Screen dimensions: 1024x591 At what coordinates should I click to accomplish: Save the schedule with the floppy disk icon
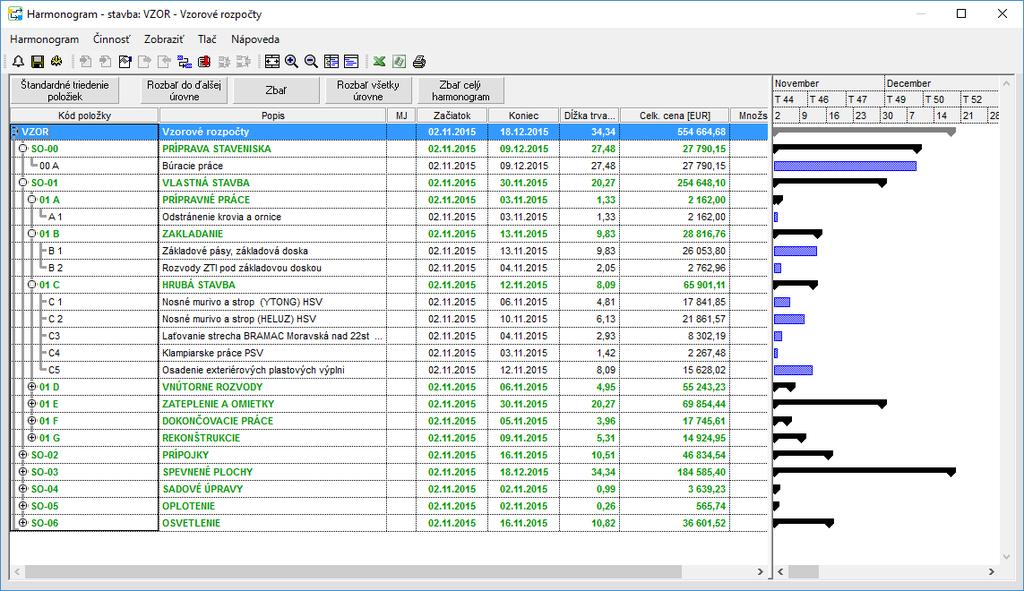click(37, 61)
